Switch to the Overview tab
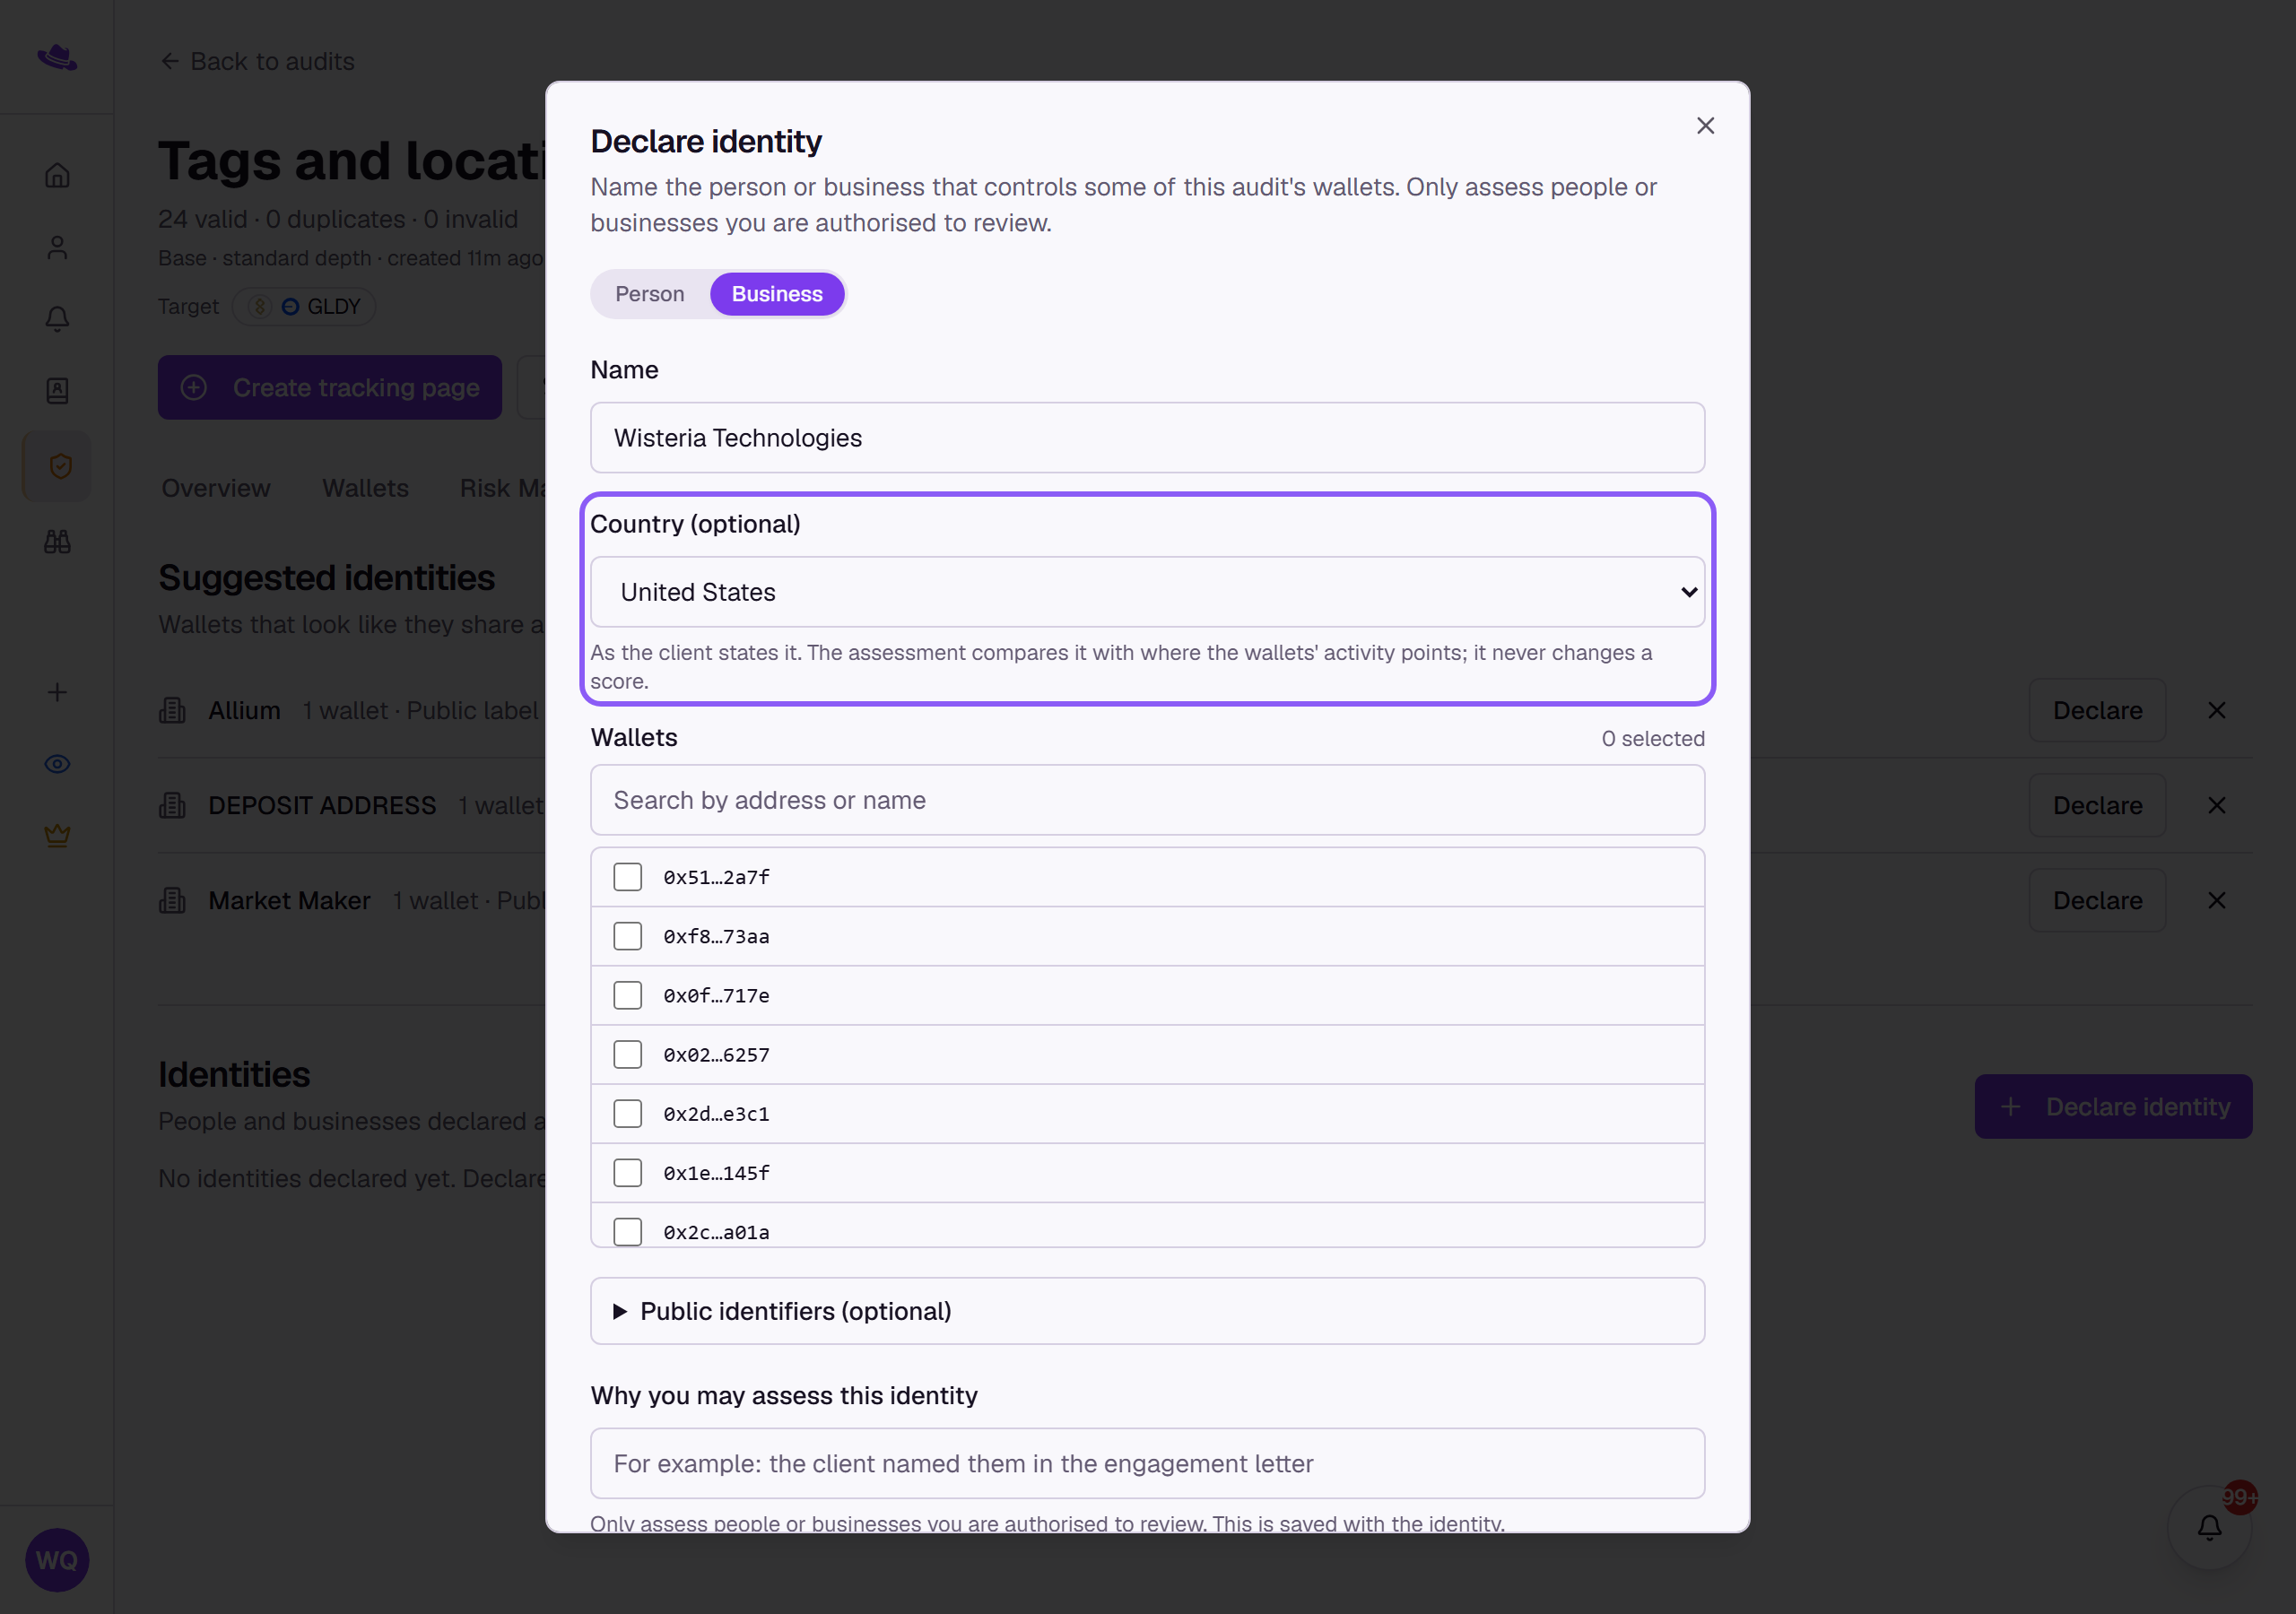Viewport: 2296px width, 1614px height. [216, 488]
